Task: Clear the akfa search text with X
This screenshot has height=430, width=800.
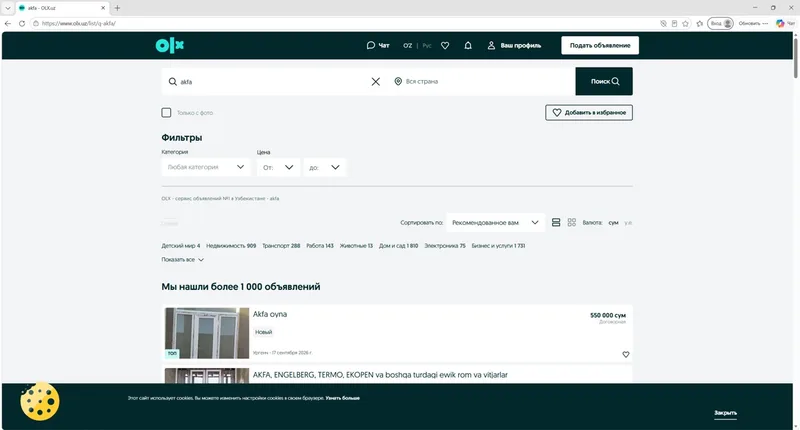Action: (x=376, y=82)
